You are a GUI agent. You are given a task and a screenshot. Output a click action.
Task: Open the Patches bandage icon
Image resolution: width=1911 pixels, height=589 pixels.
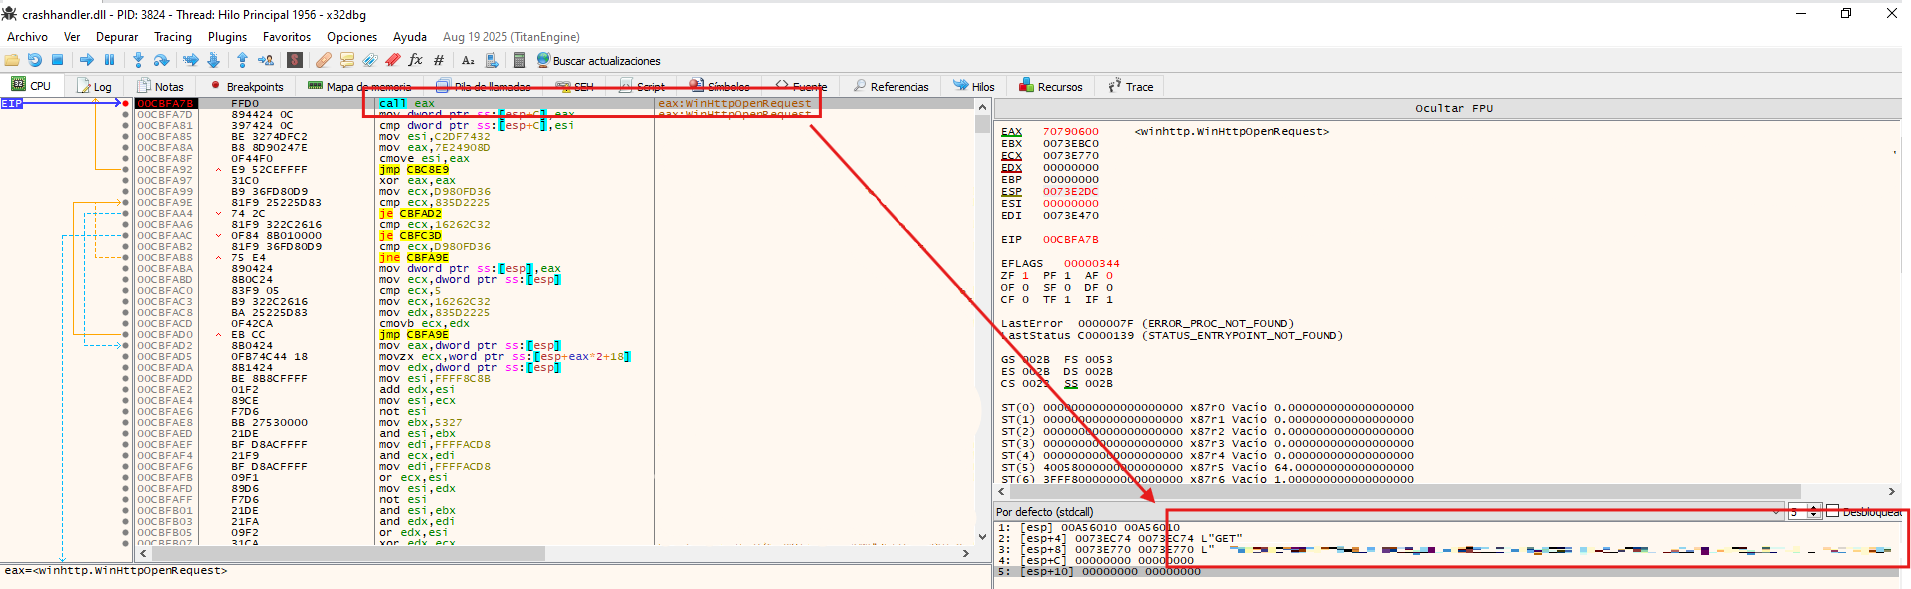click(x=323, y=60)
